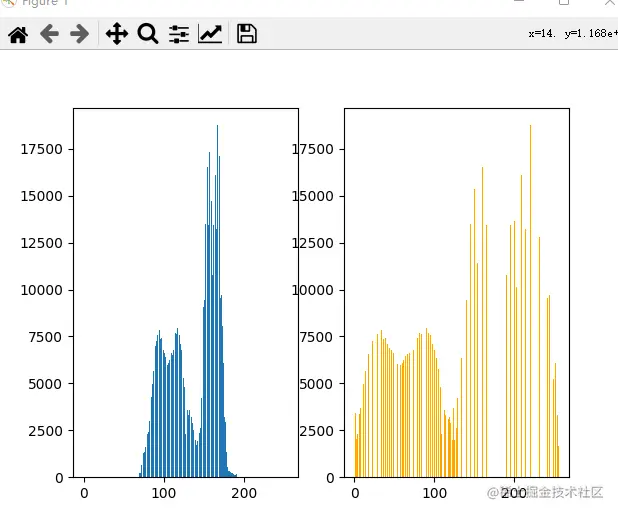Screen dimensions: 618x514
Task: Click the tallest blue bar in the left histogram
Action: [217, 301]
